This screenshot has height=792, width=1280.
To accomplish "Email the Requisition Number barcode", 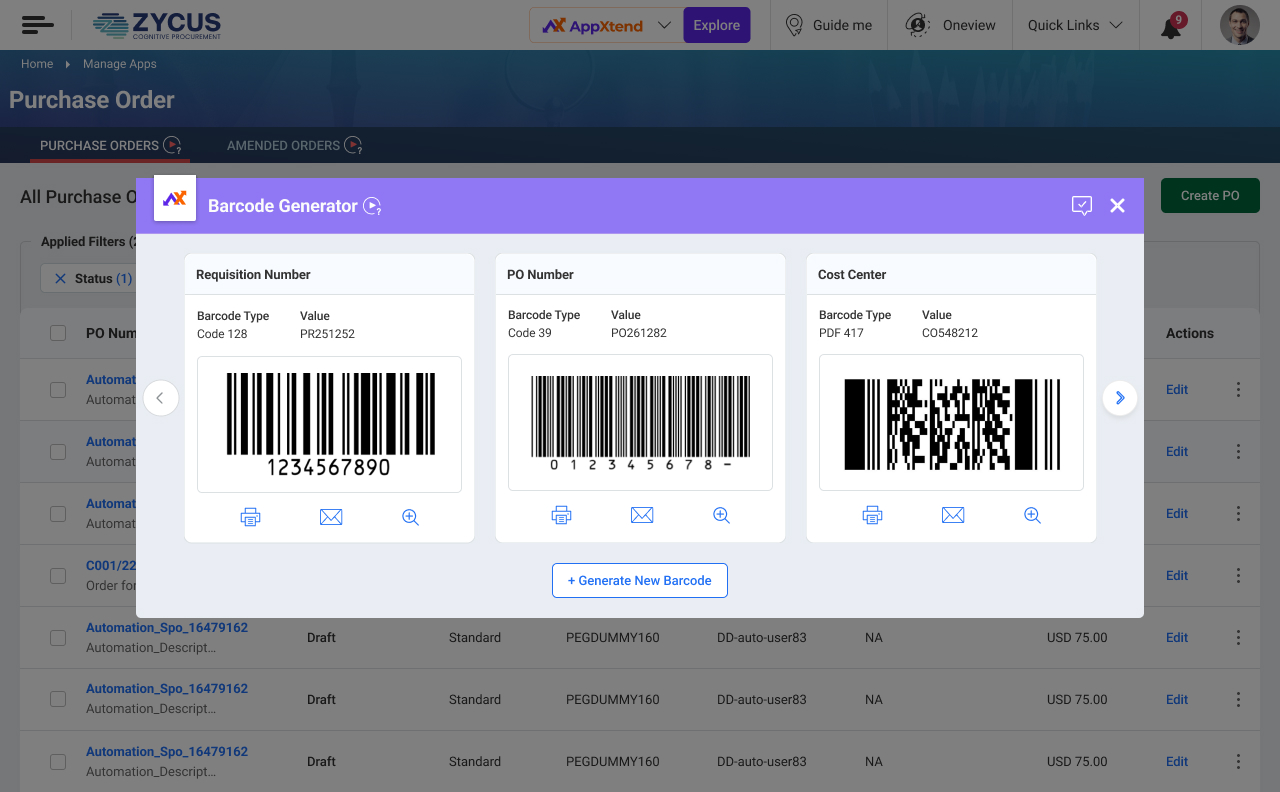I will (x=331, y=517).
